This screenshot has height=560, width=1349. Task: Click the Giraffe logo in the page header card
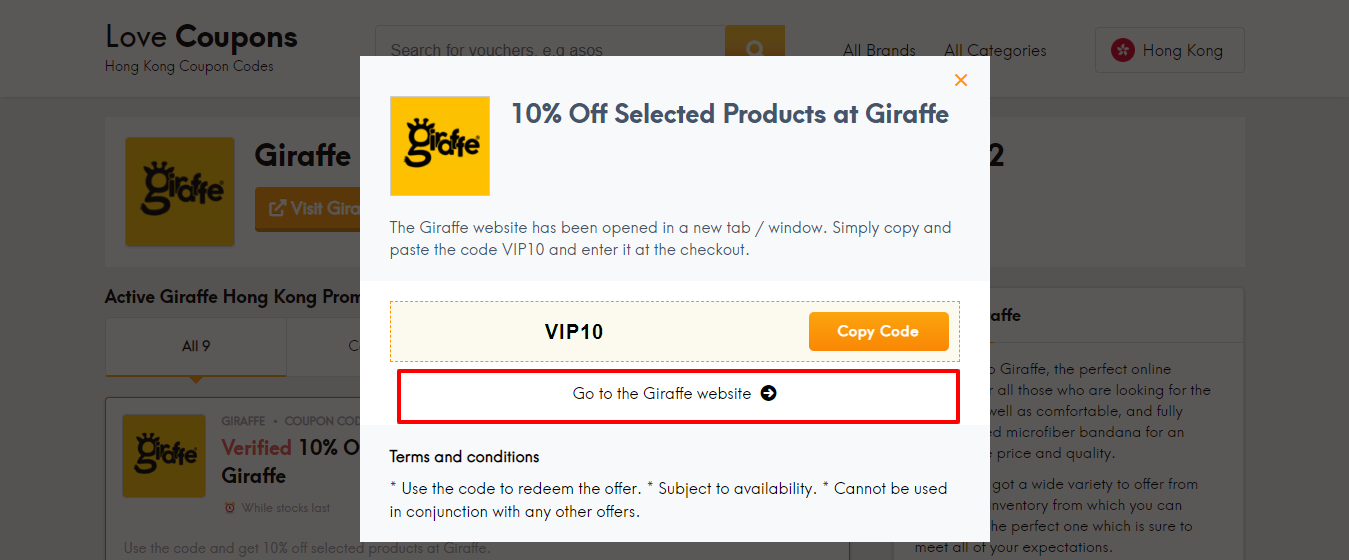point(180,192)
